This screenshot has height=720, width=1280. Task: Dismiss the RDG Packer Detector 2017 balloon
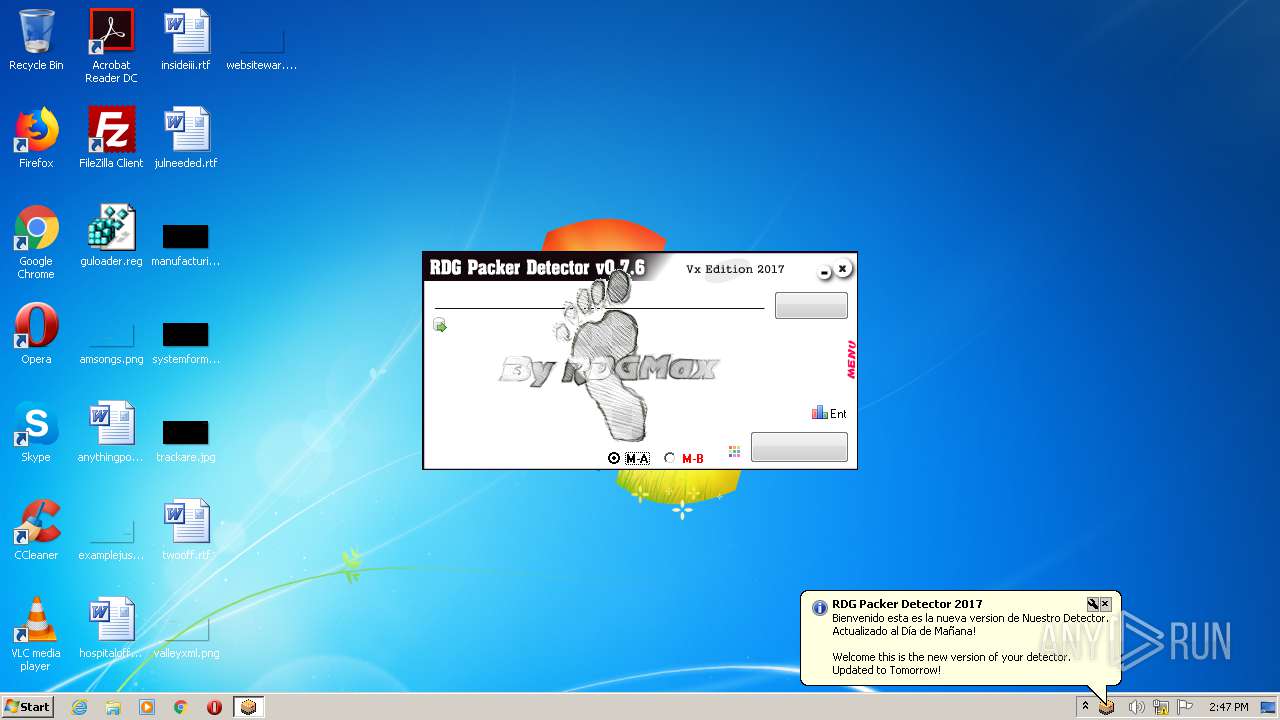(1105, 604)
